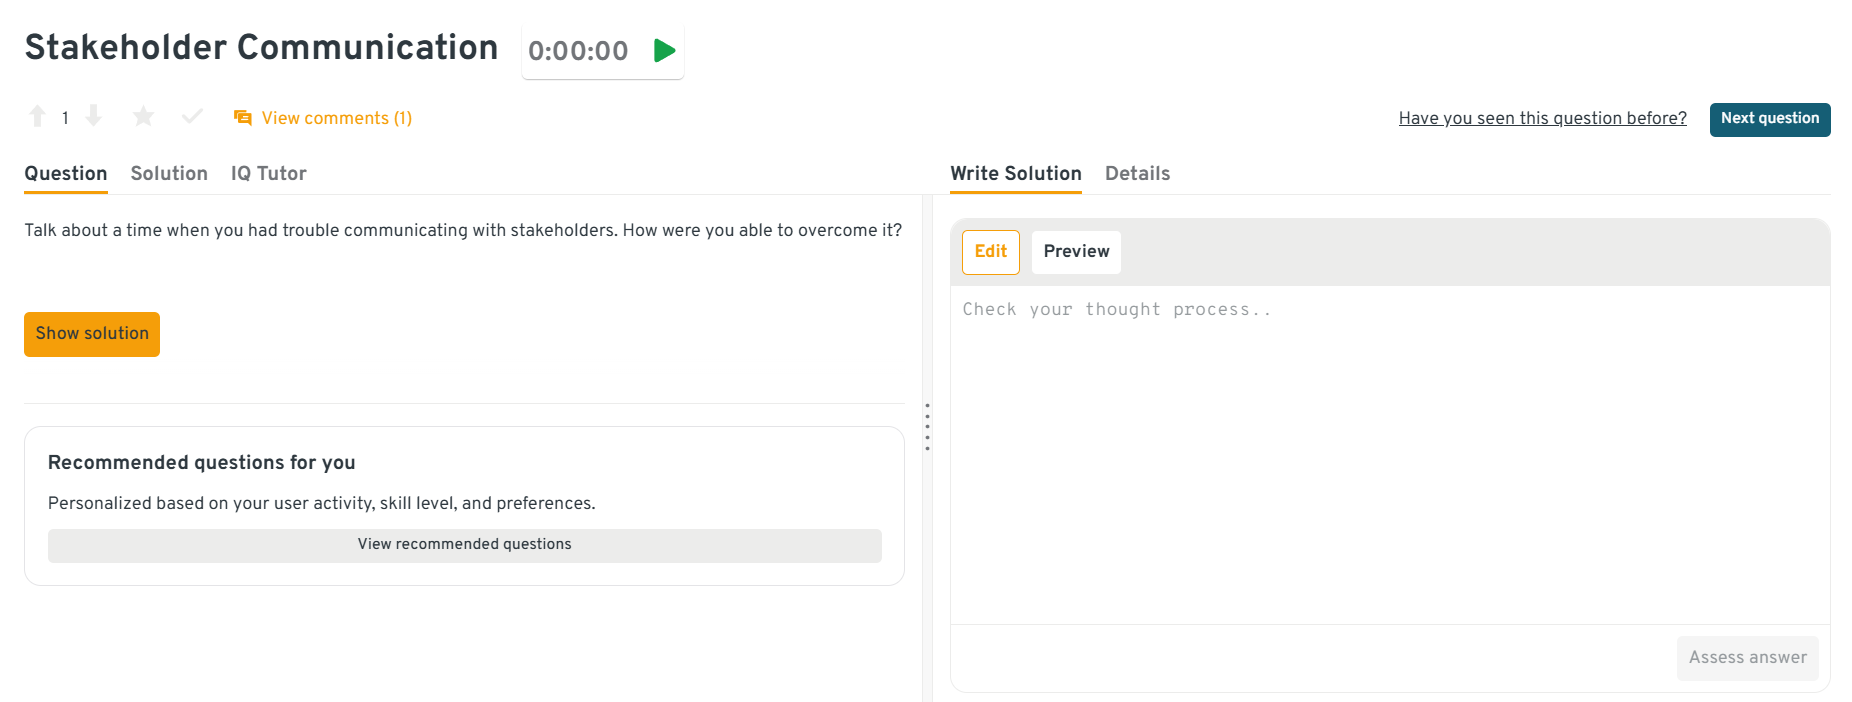The height and width of the screenshot is (702, 1852).
Task: Switch to the Solution tab
Action: point(169,173)
